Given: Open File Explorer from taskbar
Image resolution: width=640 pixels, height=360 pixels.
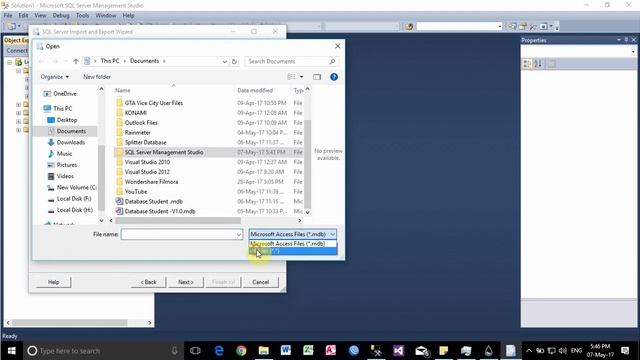Looking at the screenshot, I should click(x=263, y=351).
